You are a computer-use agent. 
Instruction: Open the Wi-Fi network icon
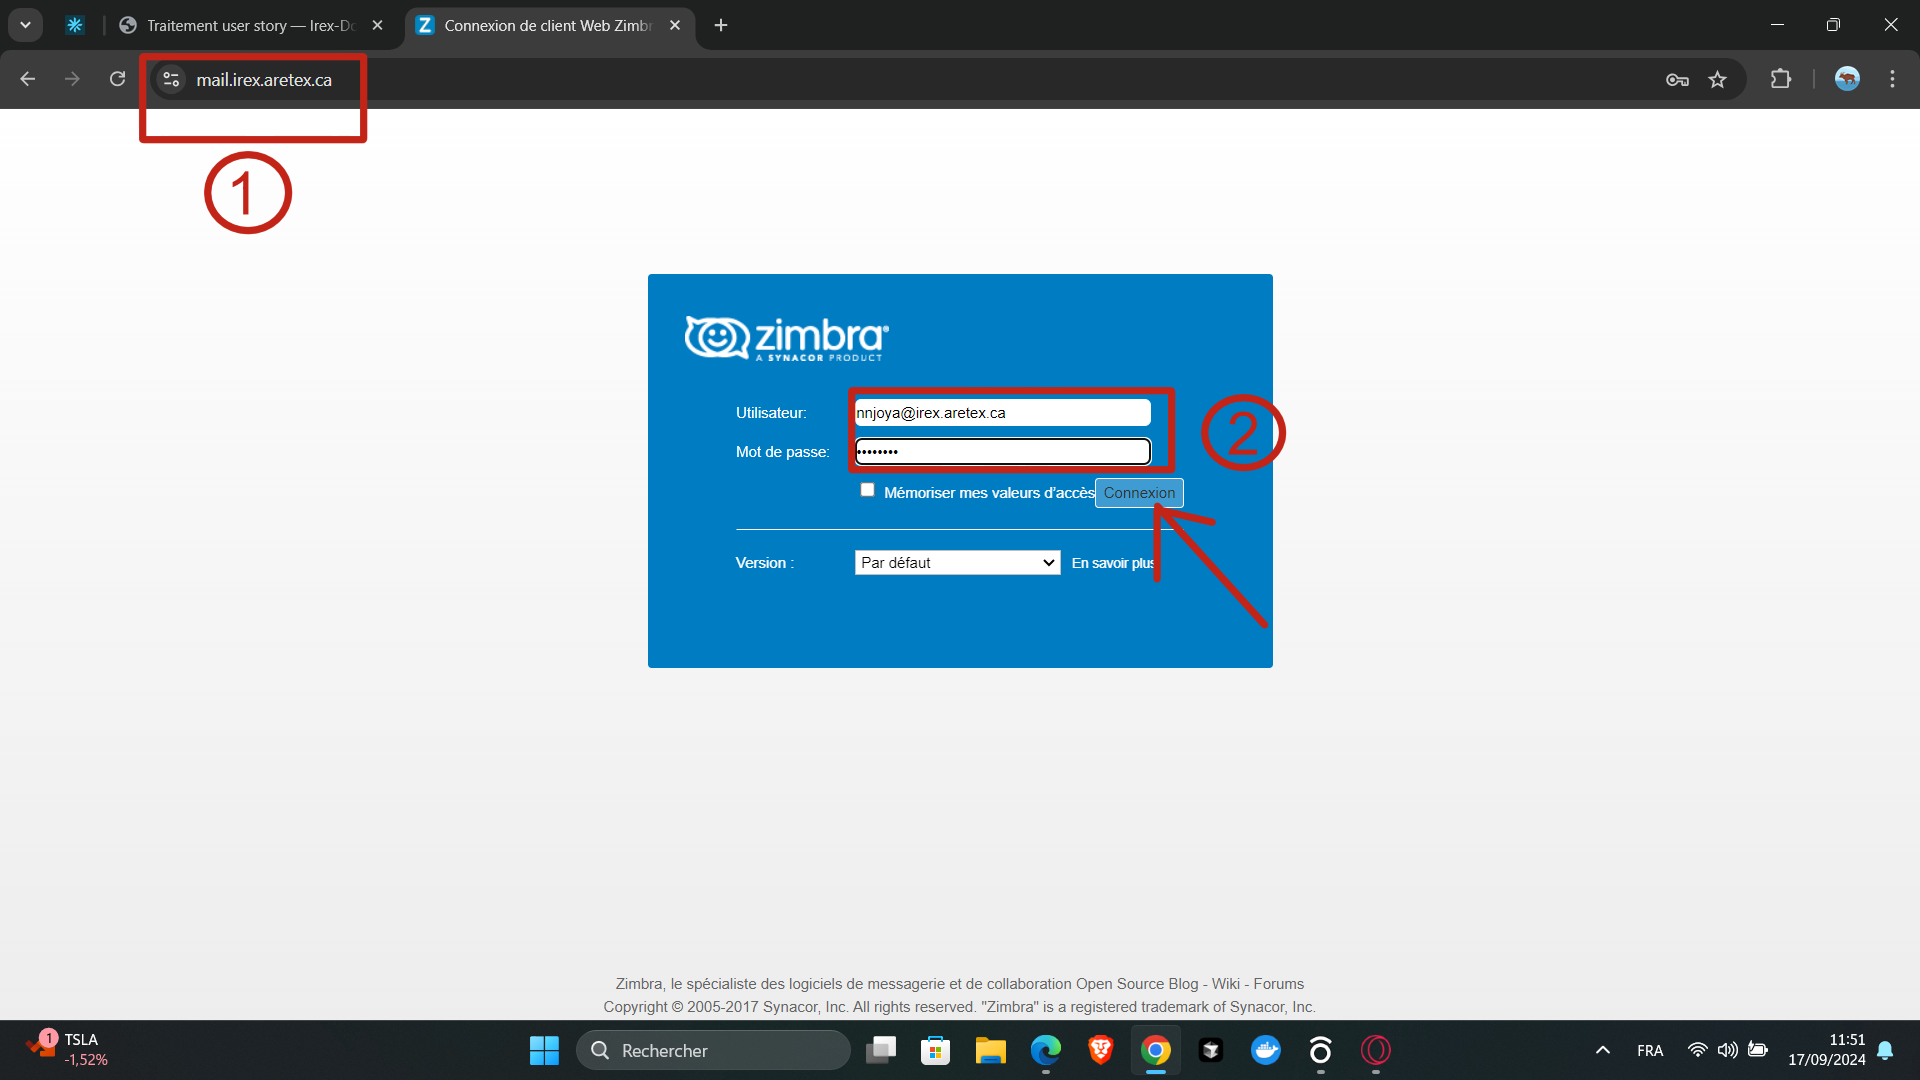pos(1697,1050)
